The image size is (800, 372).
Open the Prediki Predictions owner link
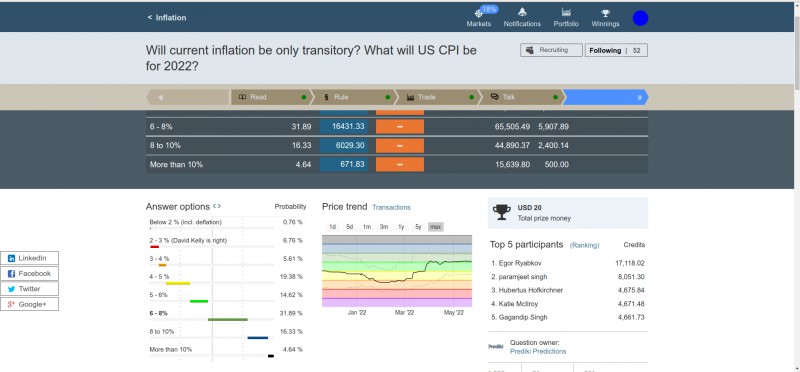click(x=538, y=351)
